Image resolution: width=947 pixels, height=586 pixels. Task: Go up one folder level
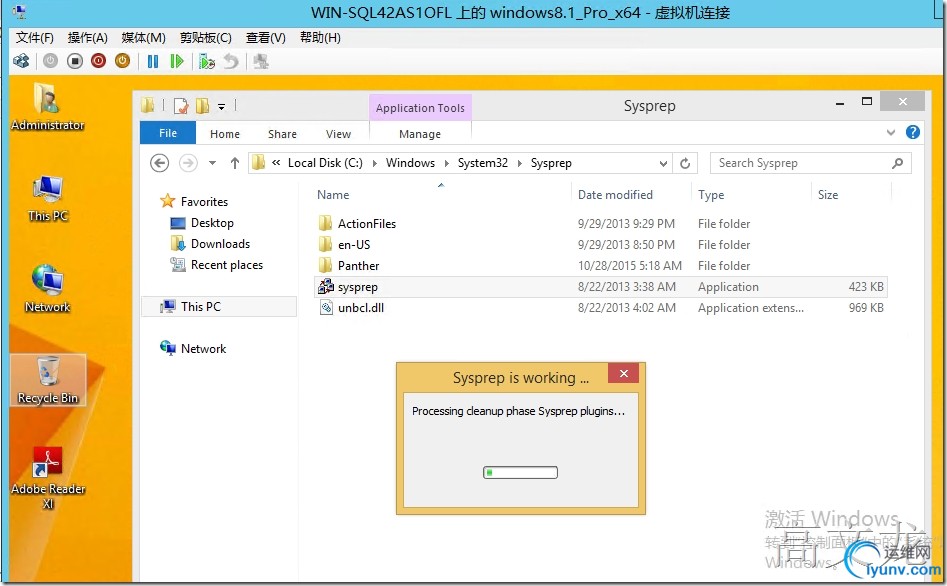coord(235,163)
